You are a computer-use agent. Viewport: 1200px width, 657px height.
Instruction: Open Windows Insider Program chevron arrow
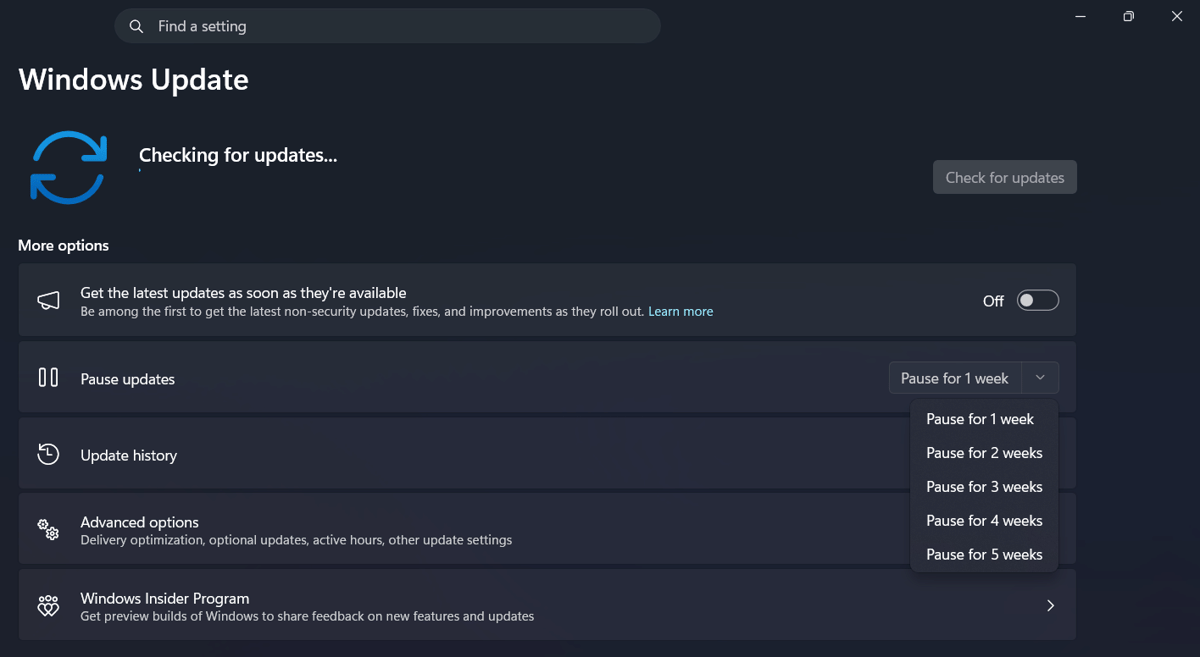[1050, 606]
